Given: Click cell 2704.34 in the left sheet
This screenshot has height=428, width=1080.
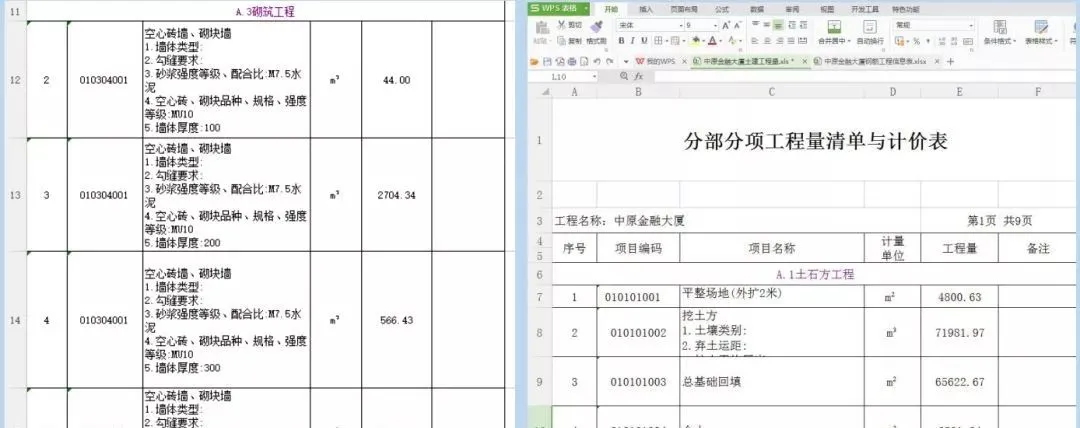Looking at the screenshot, I should point(397,195).
